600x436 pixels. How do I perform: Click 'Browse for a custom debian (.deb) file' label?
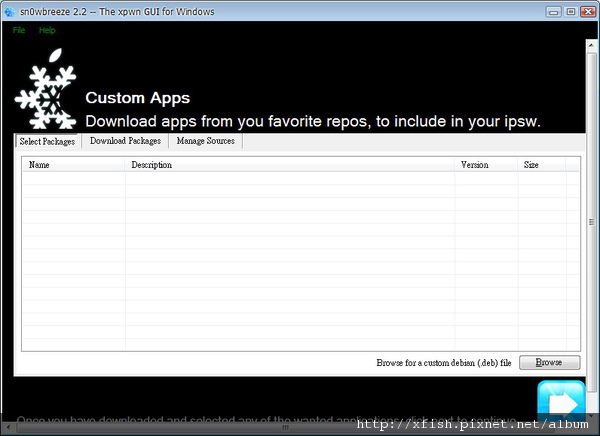tap(444, 363)
